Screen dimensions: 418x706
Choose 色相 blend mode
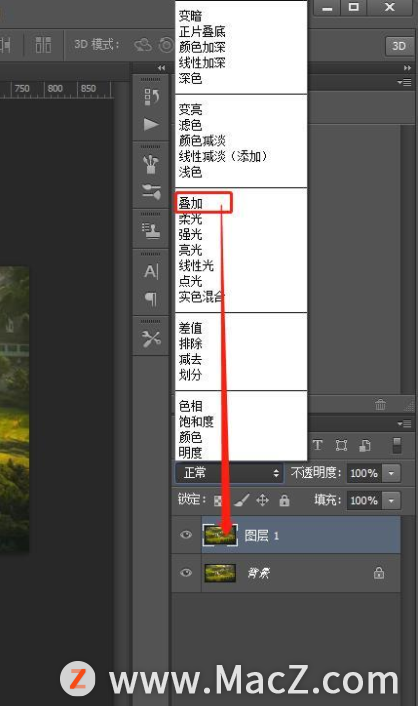[x=191, y=406]
